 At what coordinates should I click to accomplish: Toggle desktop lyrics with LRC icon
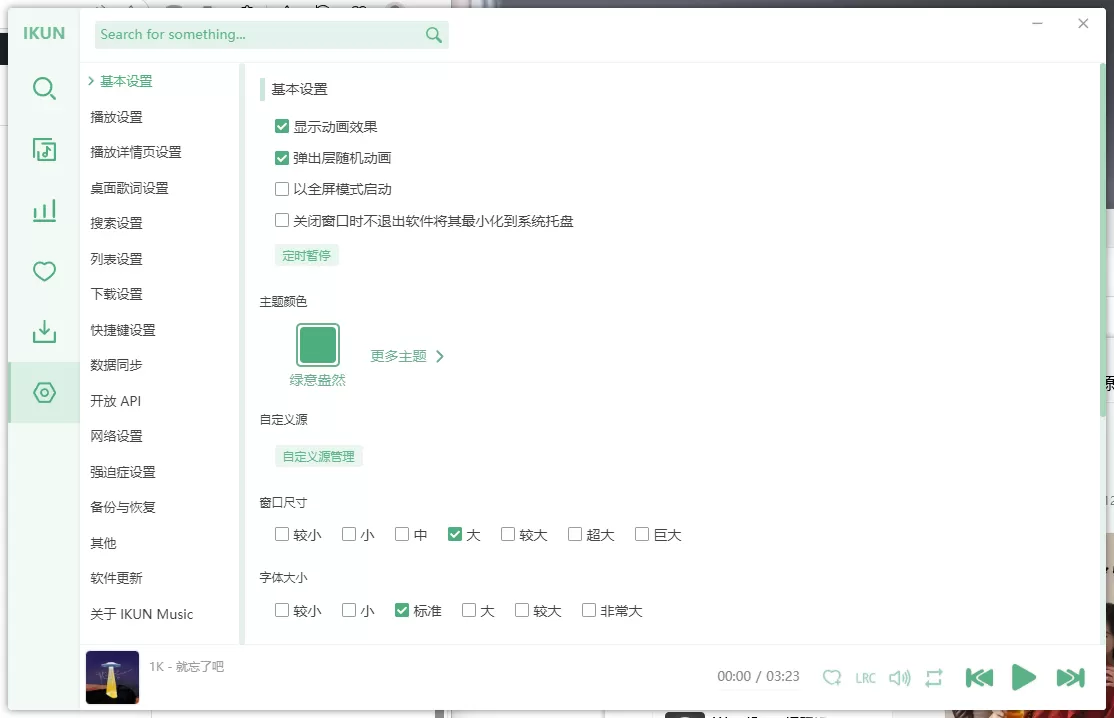[x=865, y=678]
